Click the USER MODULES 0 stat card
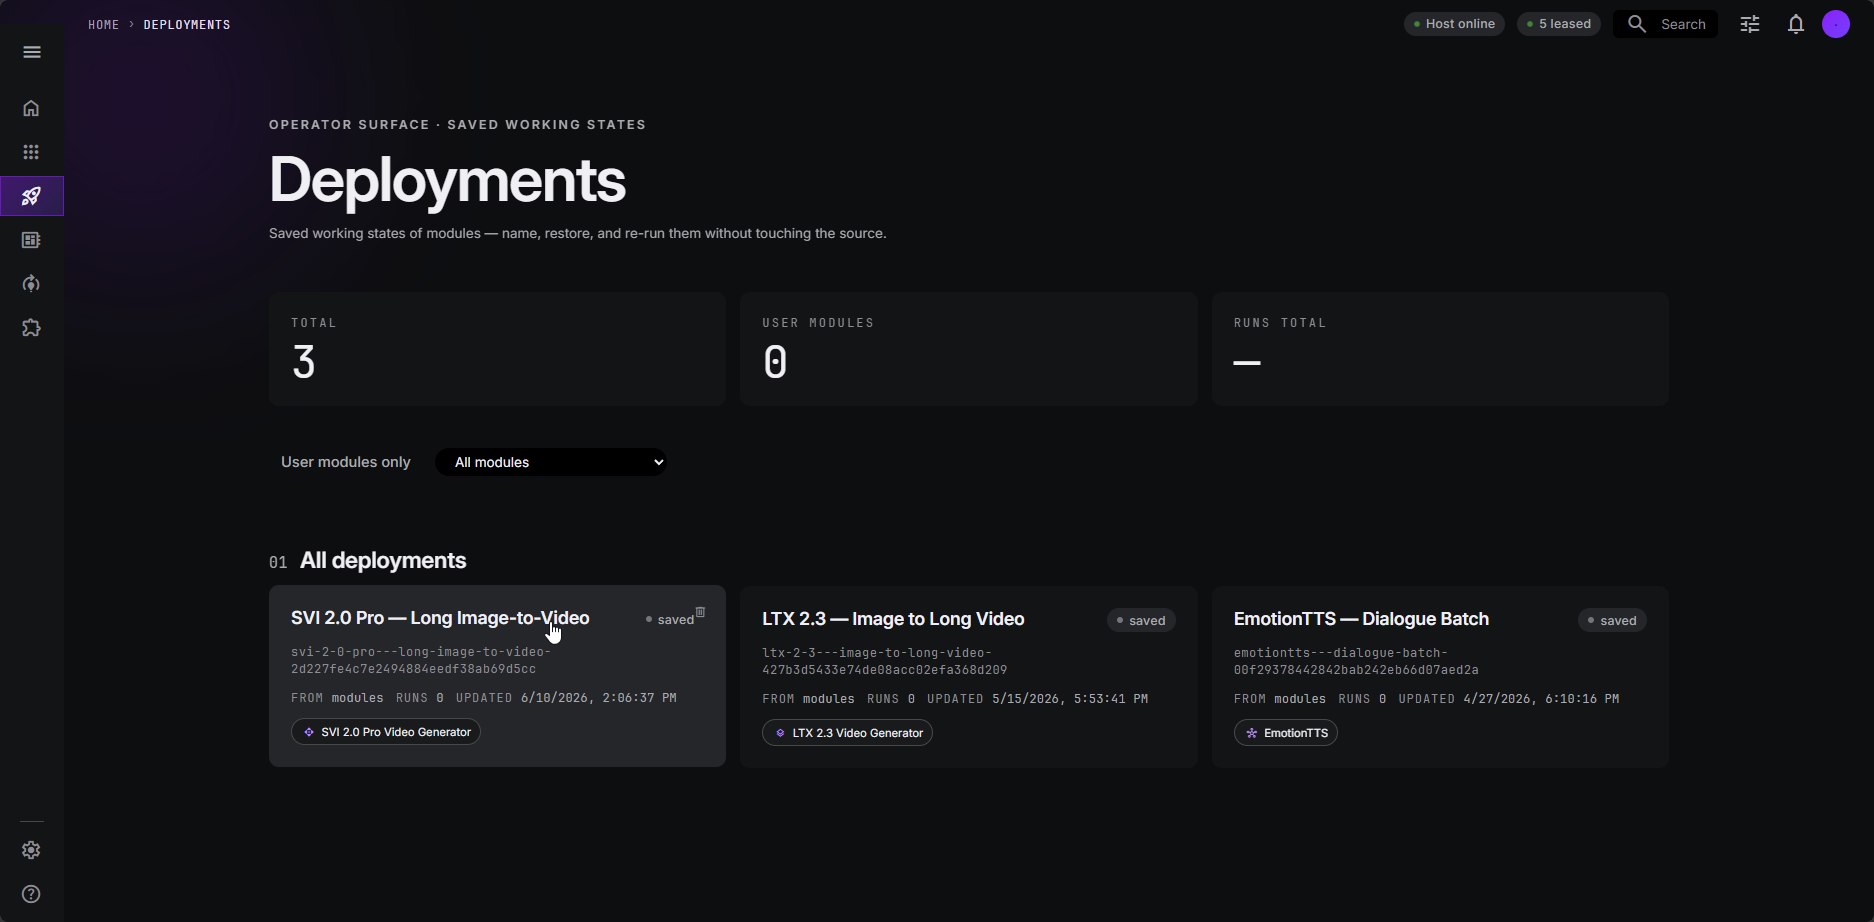Screen dimensions: 1874x922 (x=968, y=349)
